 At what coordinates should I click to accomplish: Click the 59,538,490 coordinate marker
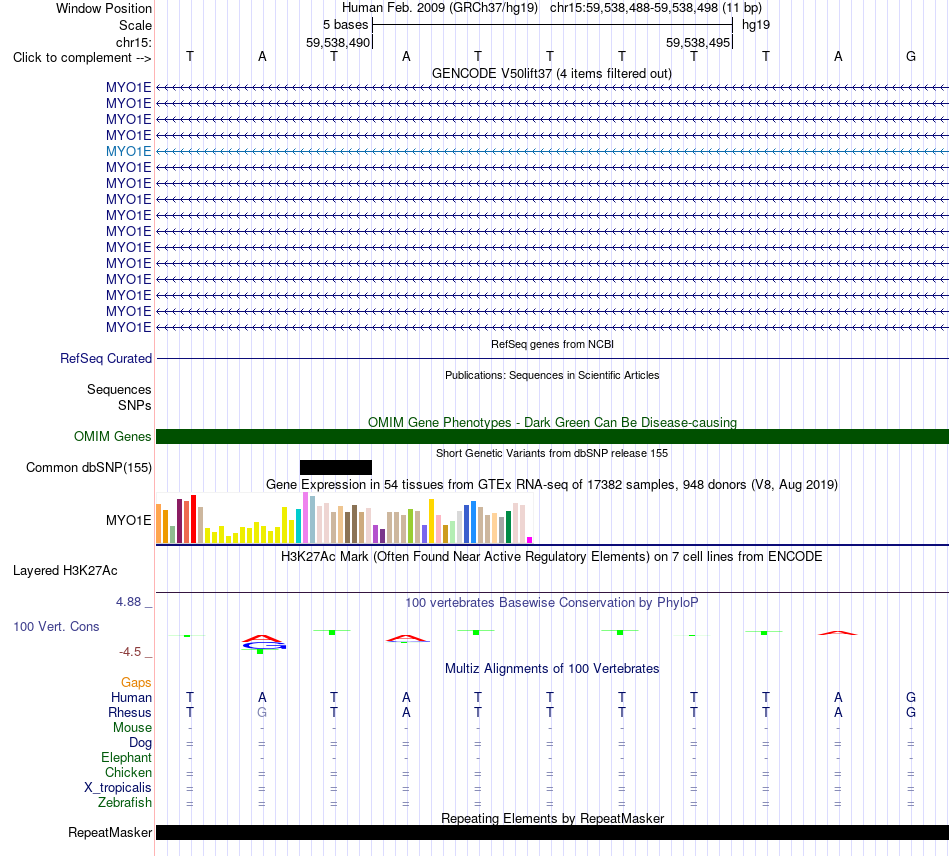[x=337, y=42]
